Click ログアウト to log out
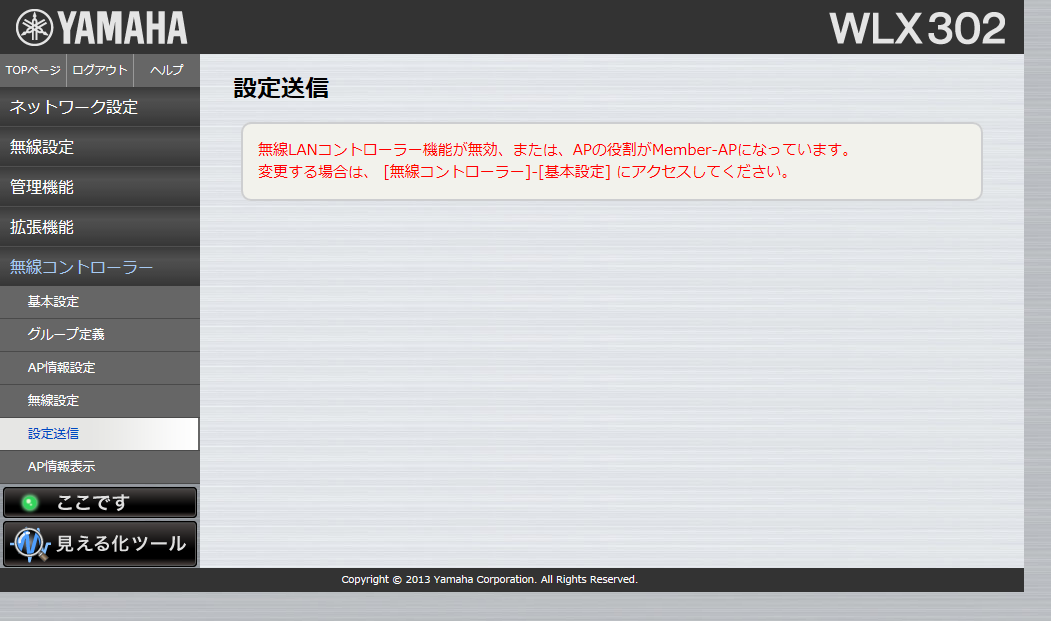Image resolution: width=1051 pixels, height=621 pixels. 100,70
